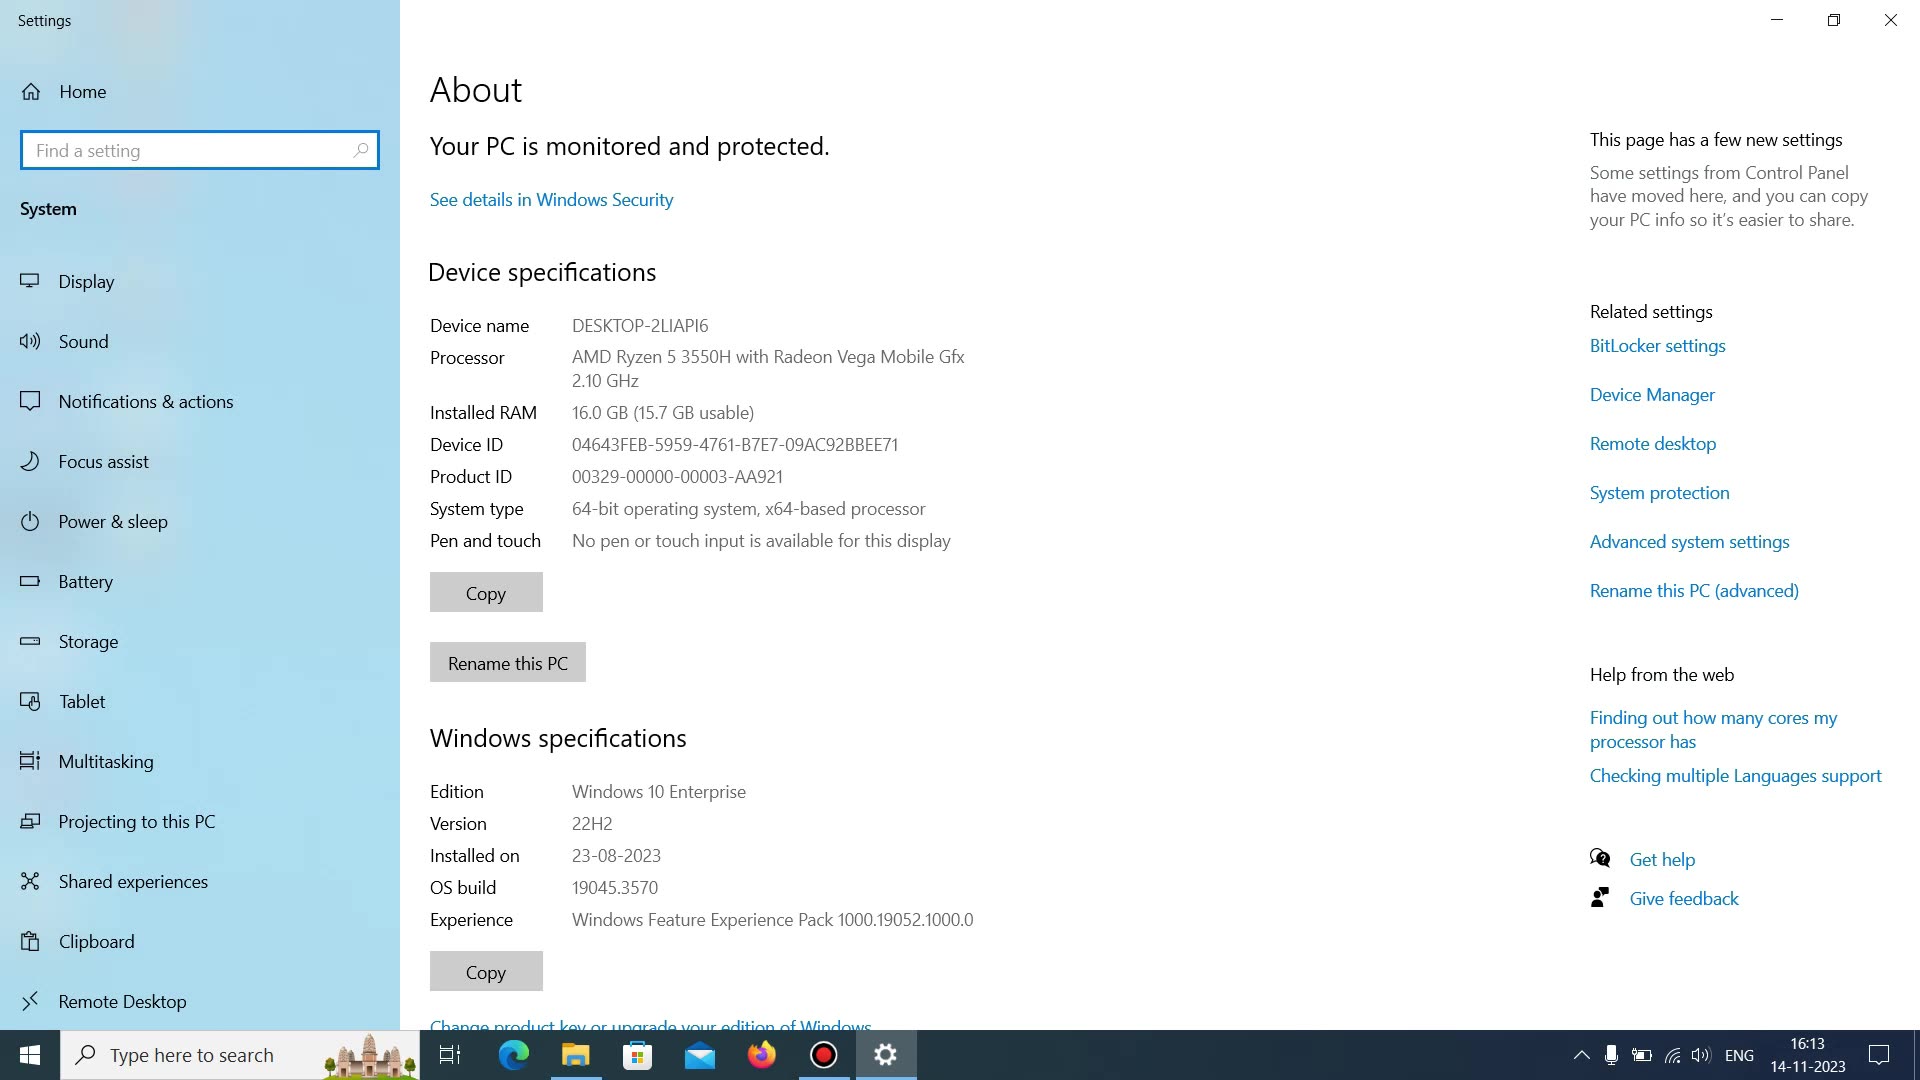Screen dimensions: 1920x1080
Task: Open Projecting to this PC settings
Action: tap(137, 821)
